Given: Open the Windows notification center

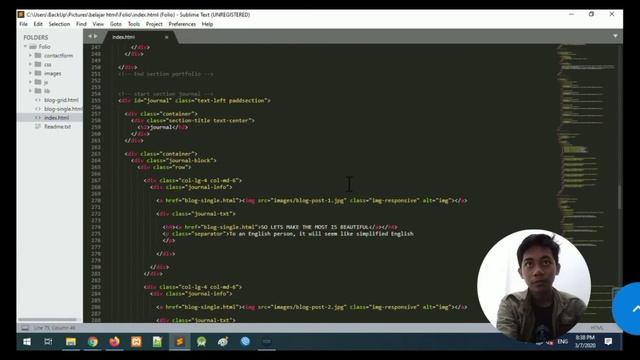Looking at the screenshot, I should tap(608, 342).
